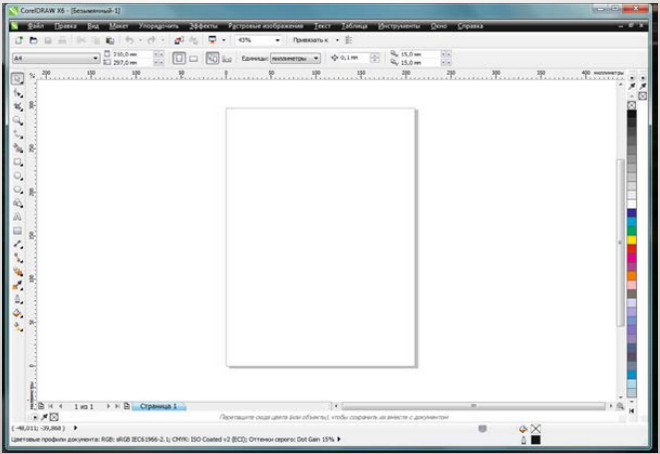660x454 pixels.
Task: Click the Import toolbar icon
Action: pos(178,40)
